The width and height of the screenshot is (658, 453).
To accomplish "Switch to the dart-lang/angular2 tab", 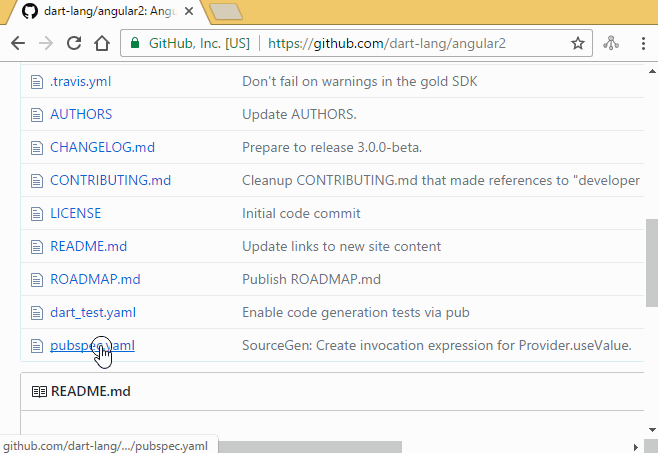I will click(x=108, y=11).
